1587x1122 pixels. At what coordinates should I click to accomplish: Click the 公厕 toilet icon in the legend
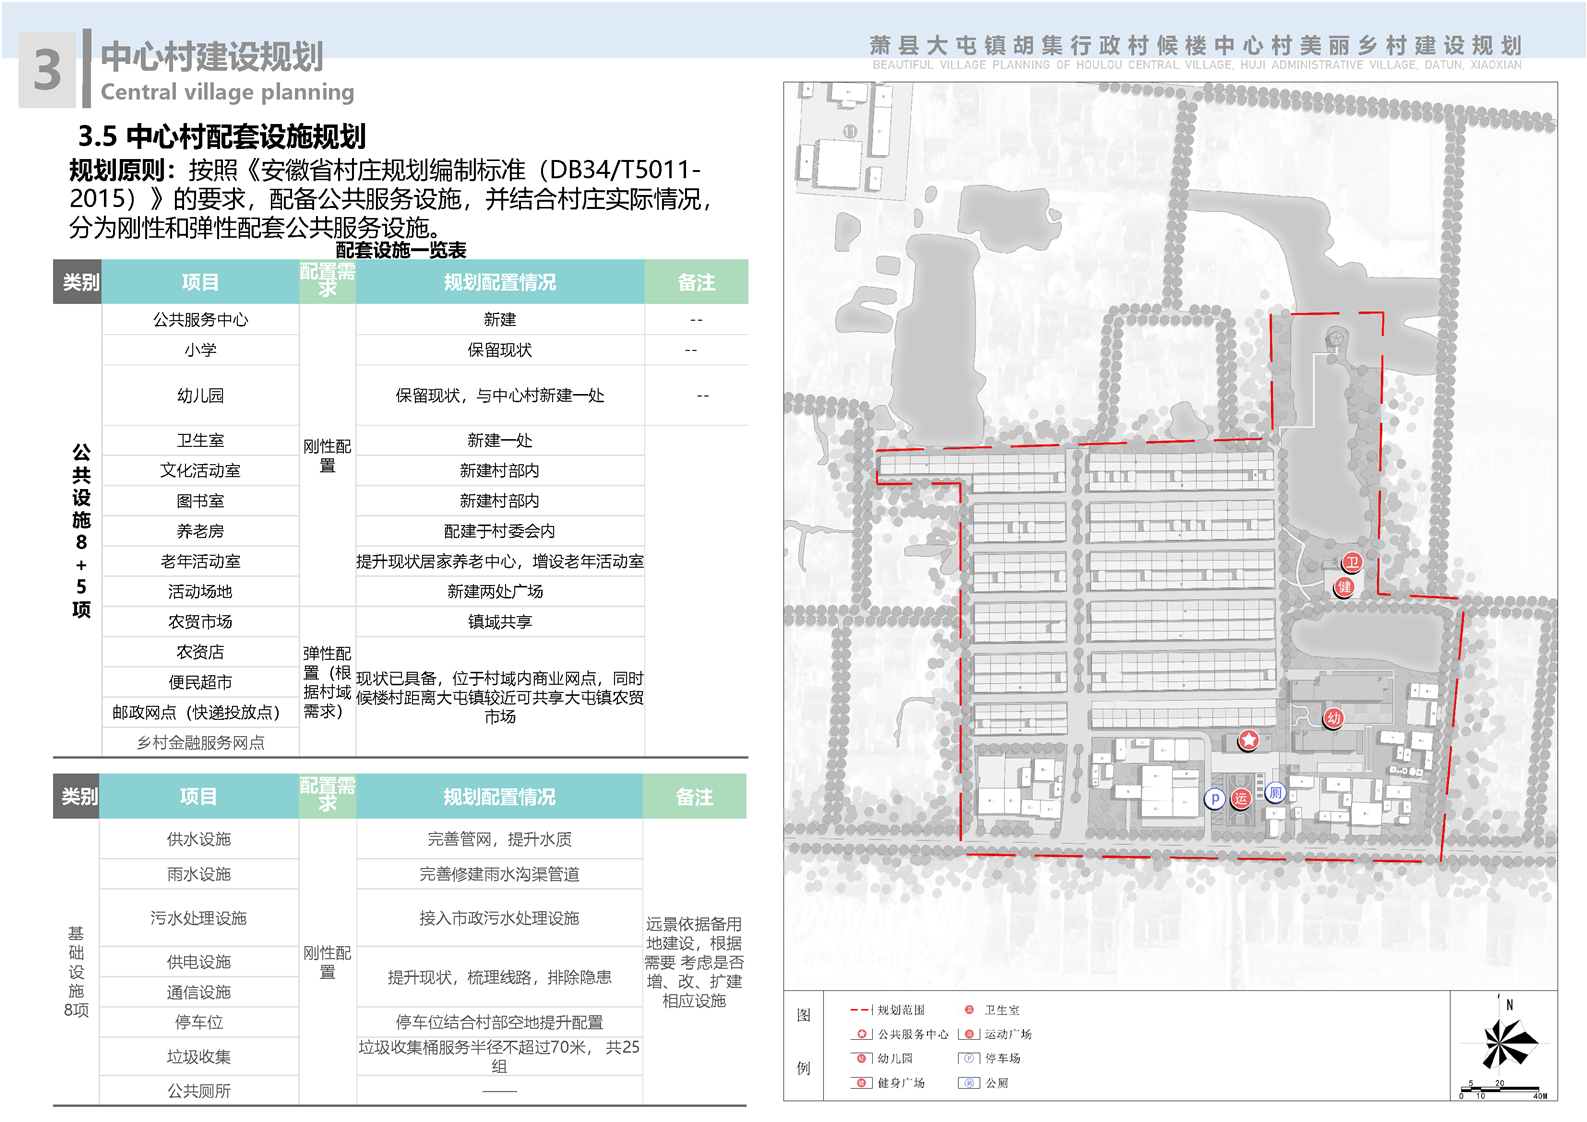[968, 1083]
